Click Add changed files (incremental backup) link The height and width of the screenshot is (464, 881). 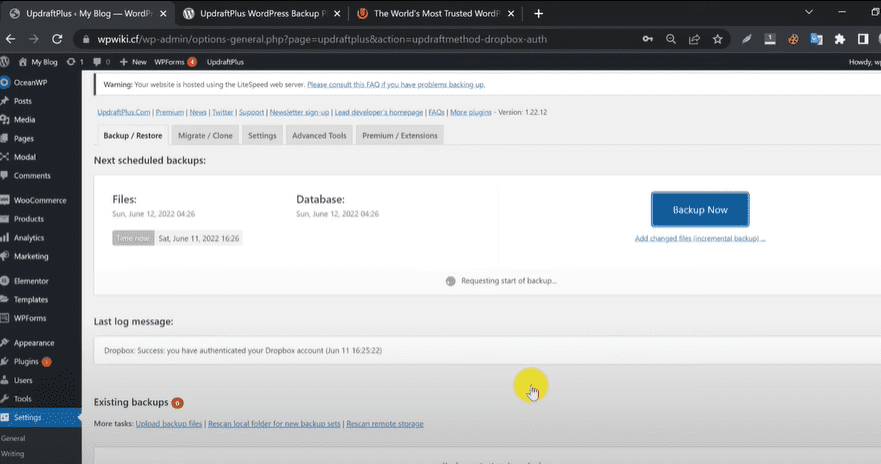click(700, 238)
